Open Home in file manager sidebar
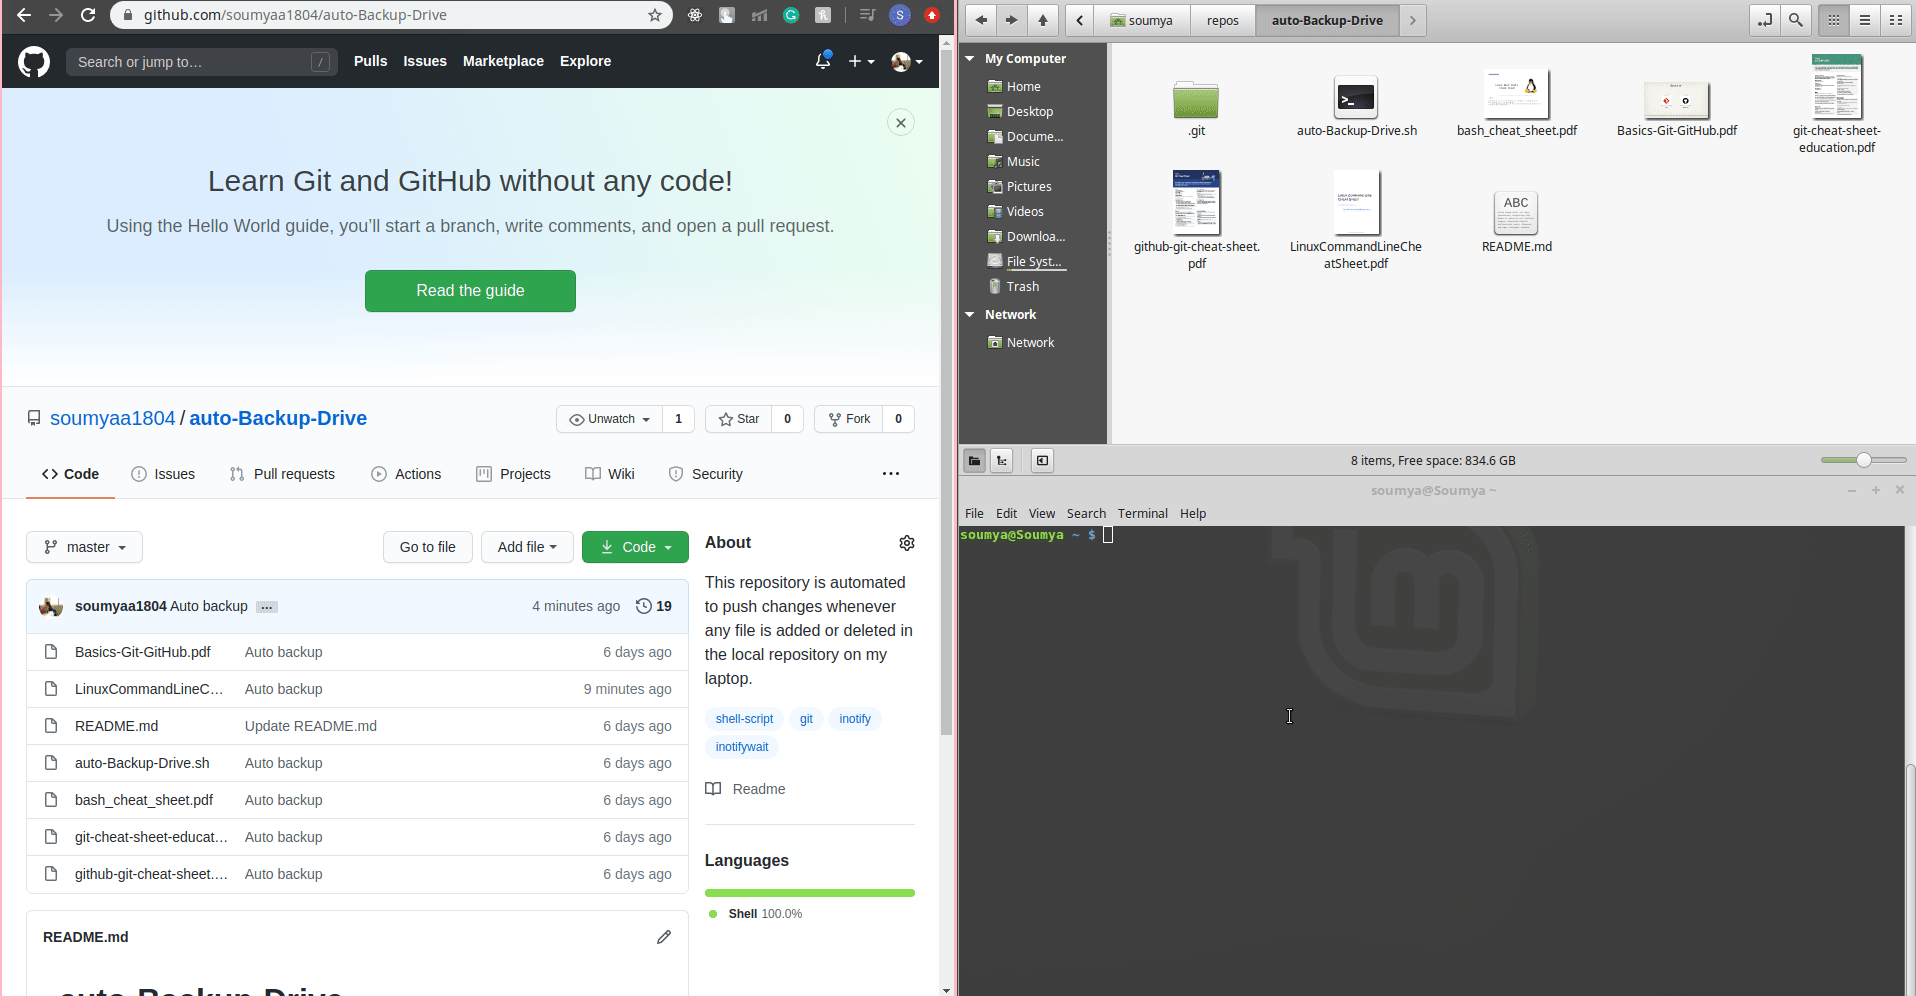Viewport: 1916px width, 996px height. pos(1023,86)
